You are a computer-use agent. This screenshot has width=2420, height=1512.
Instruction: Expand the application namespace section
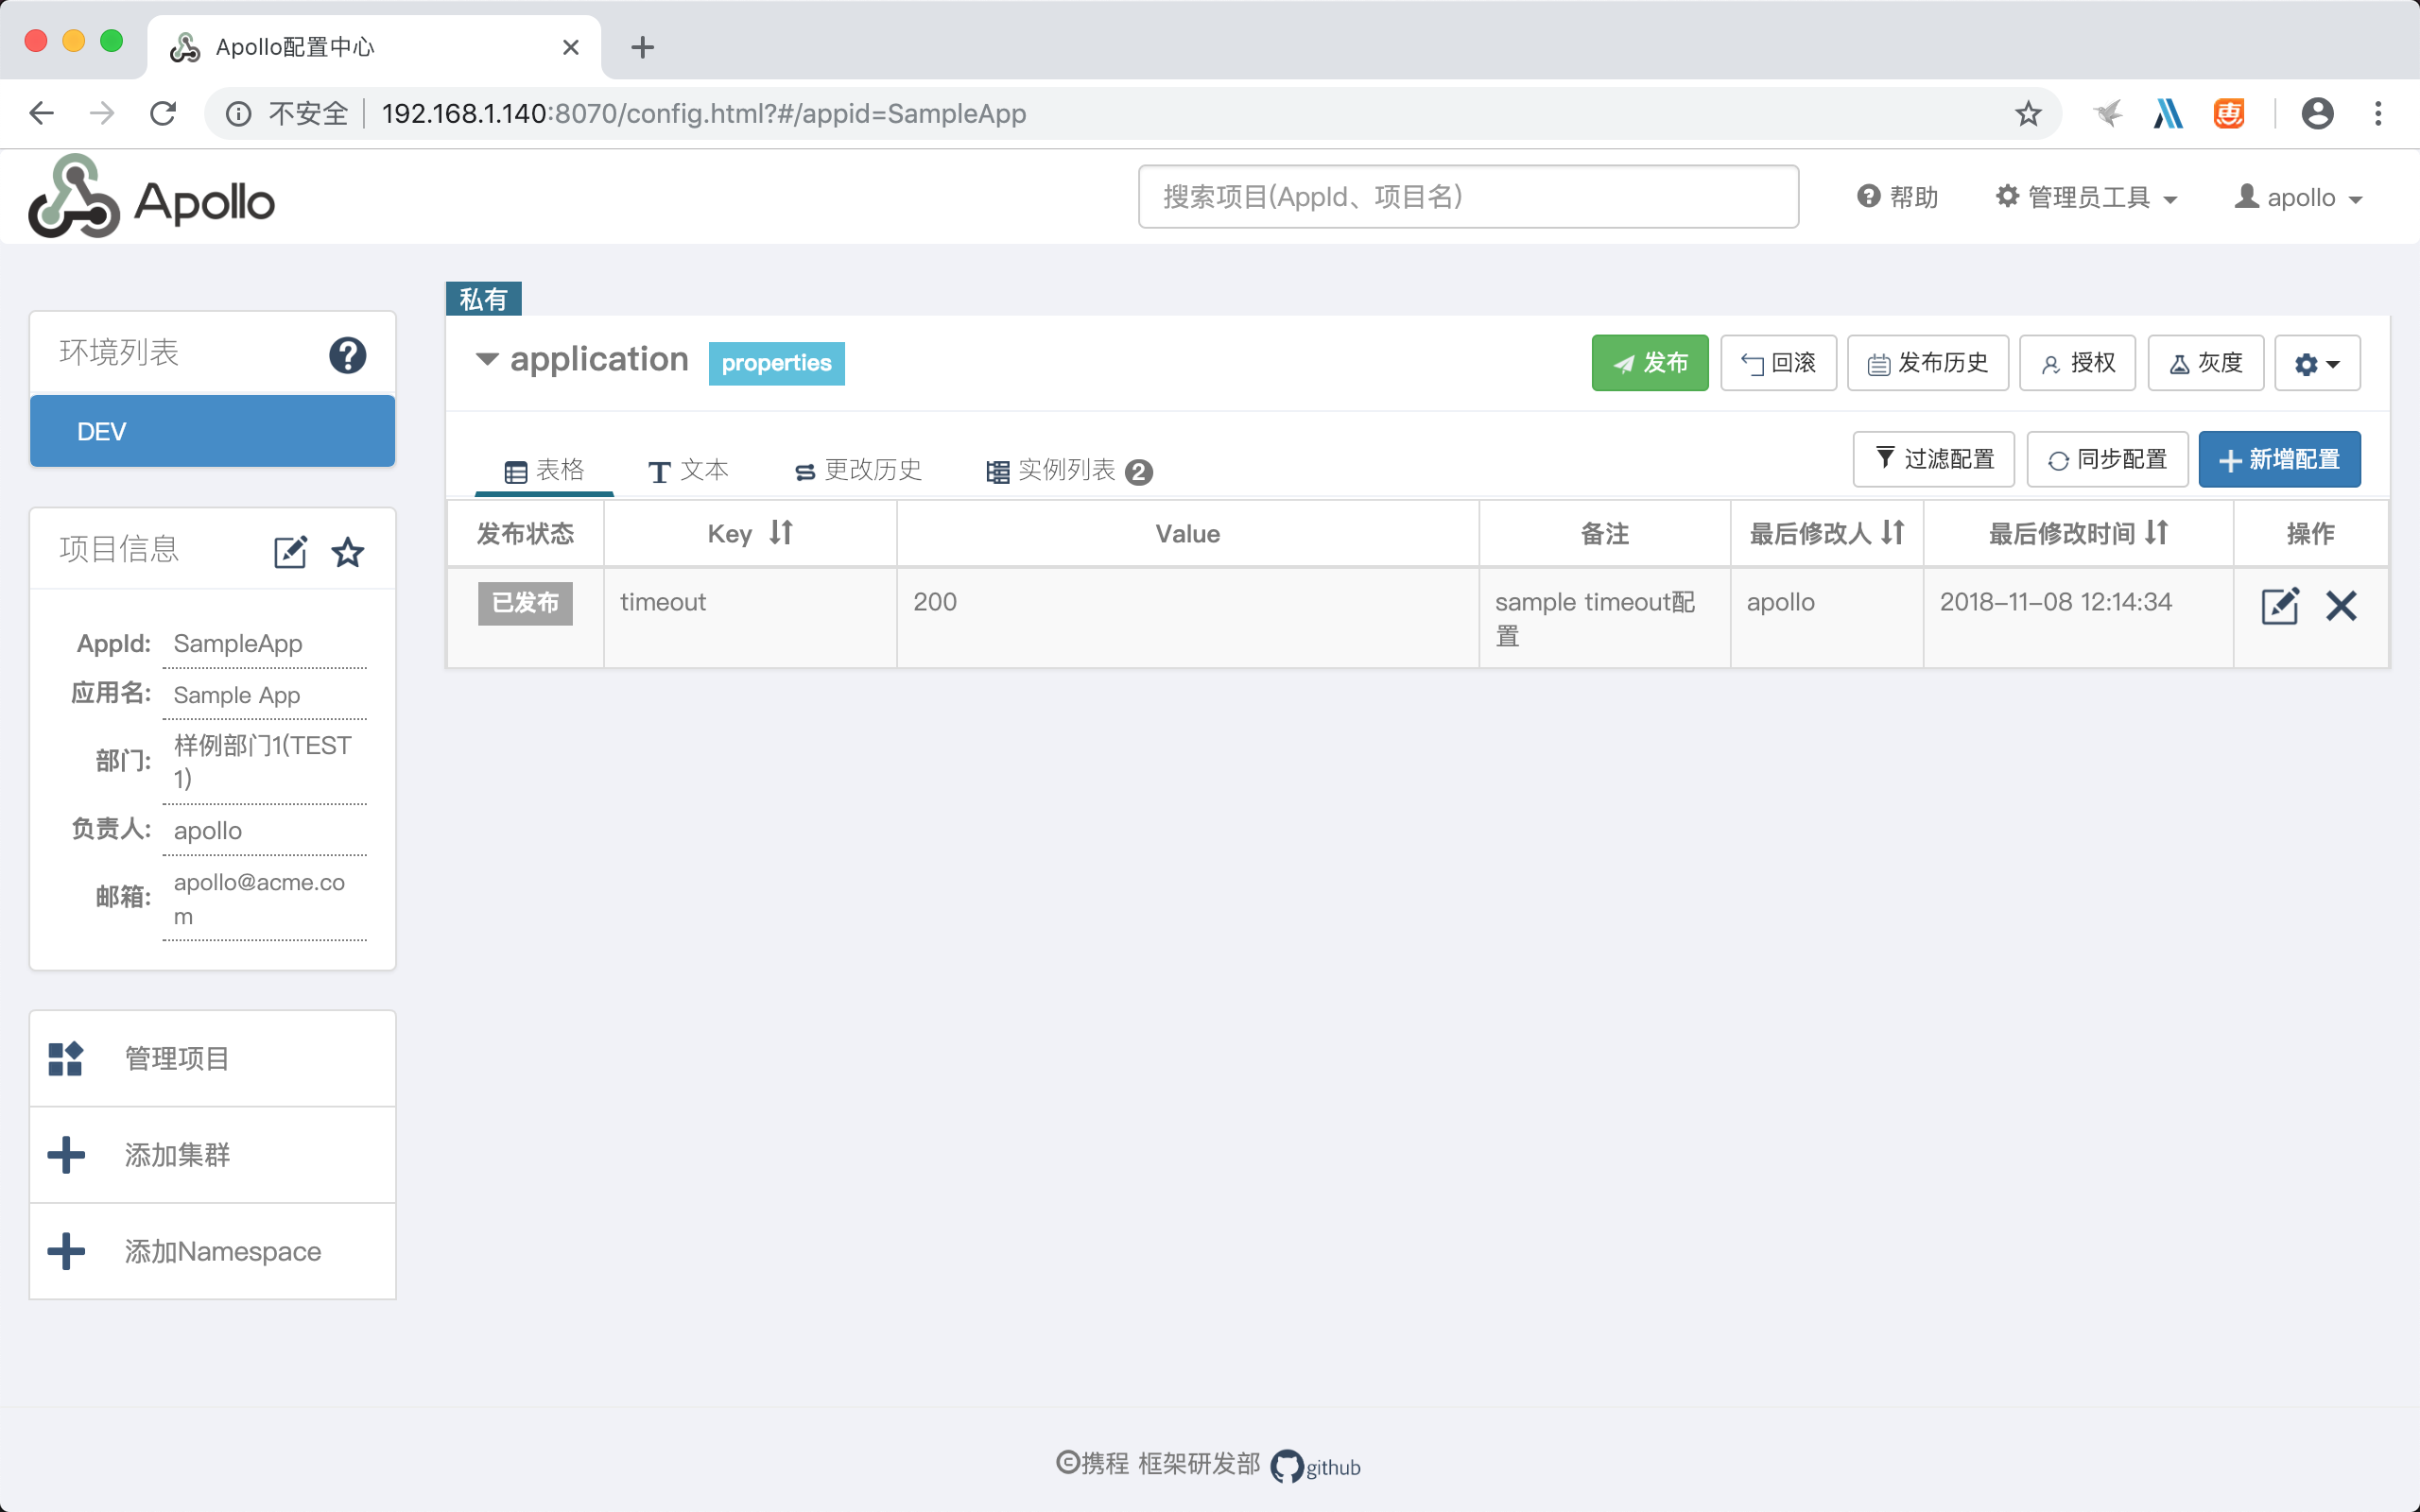488,359
